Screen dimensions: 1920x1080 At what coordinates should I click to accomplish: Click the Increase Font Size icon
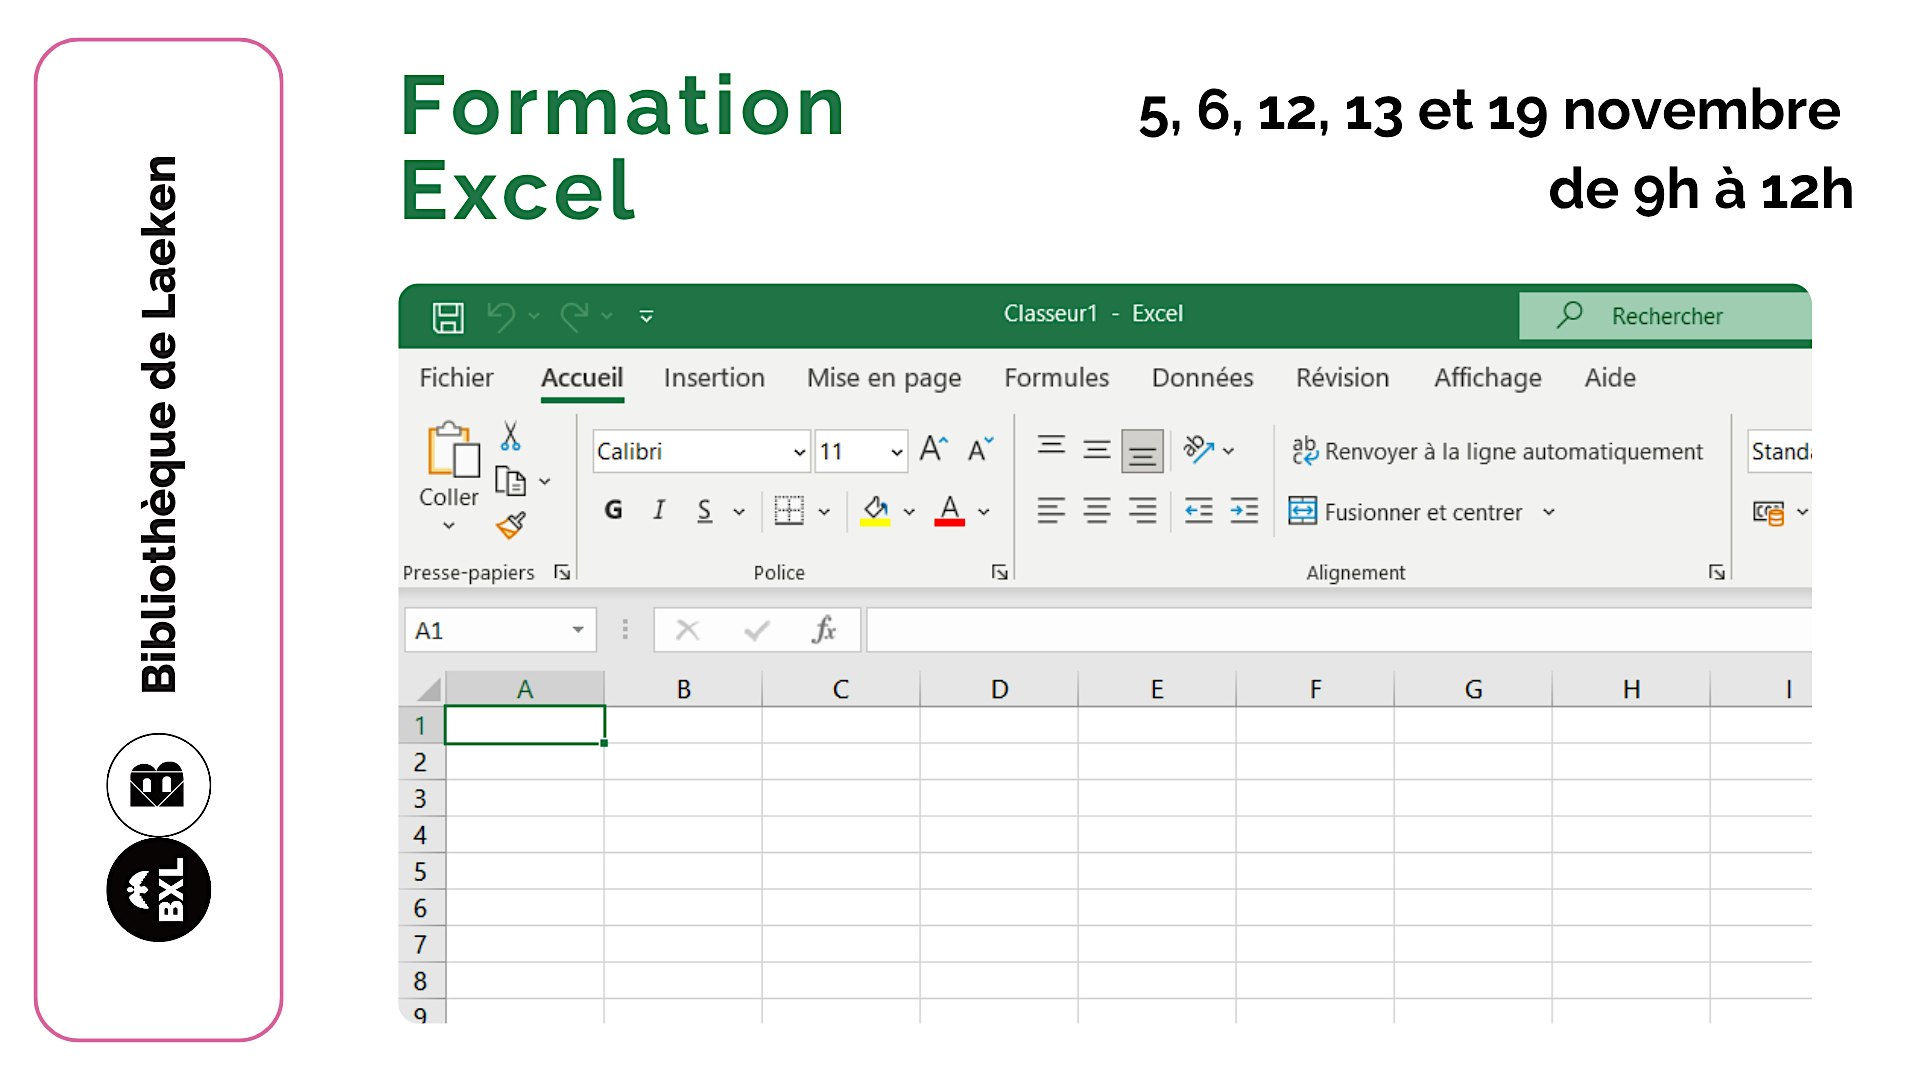click(x=933, y=449)
